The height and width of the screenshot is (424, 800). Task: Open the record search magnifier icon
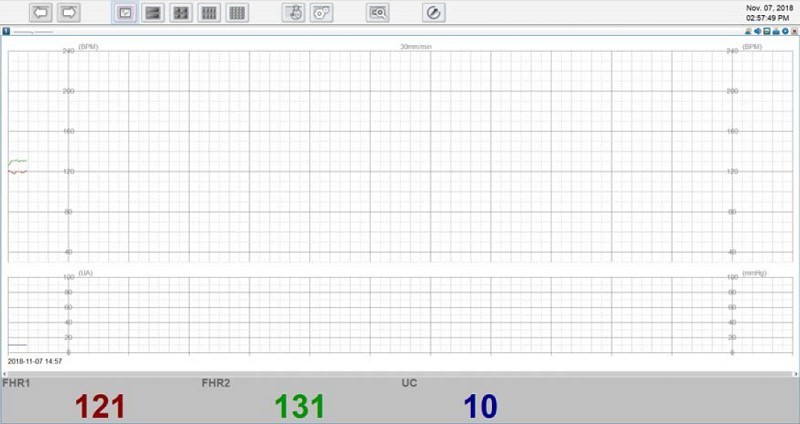(378, 13)
